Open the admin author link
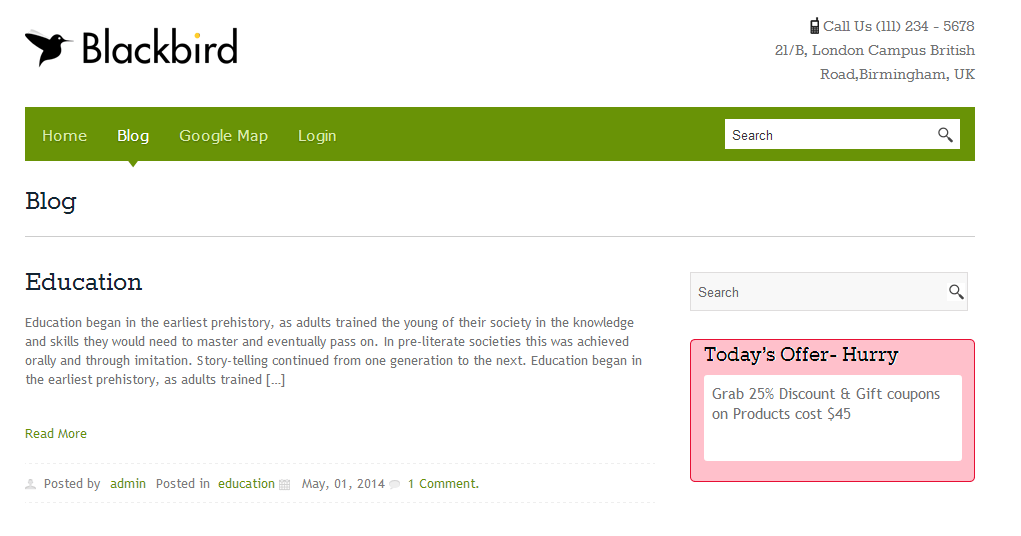1021x536 pixels. pyautogui.click(x=128, y=483)
